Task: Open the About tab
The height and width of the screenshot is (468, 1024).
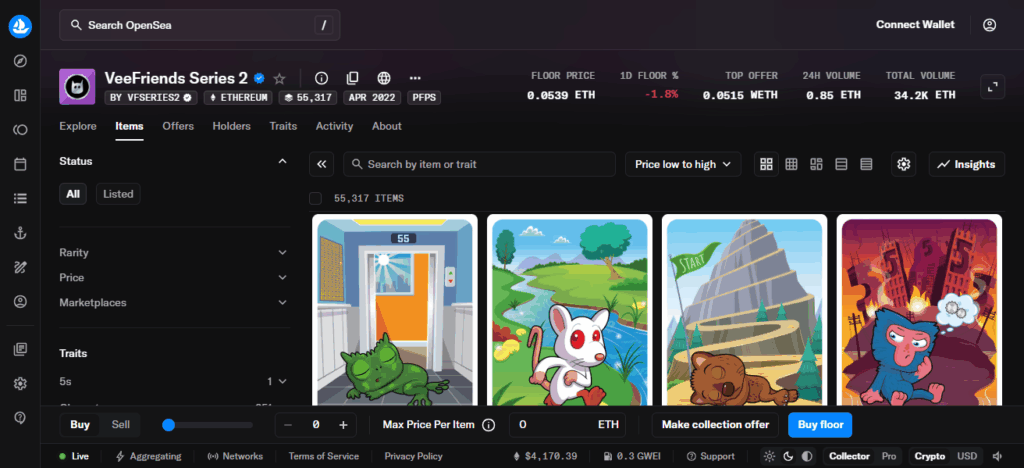Action: [x=387, y=126]
